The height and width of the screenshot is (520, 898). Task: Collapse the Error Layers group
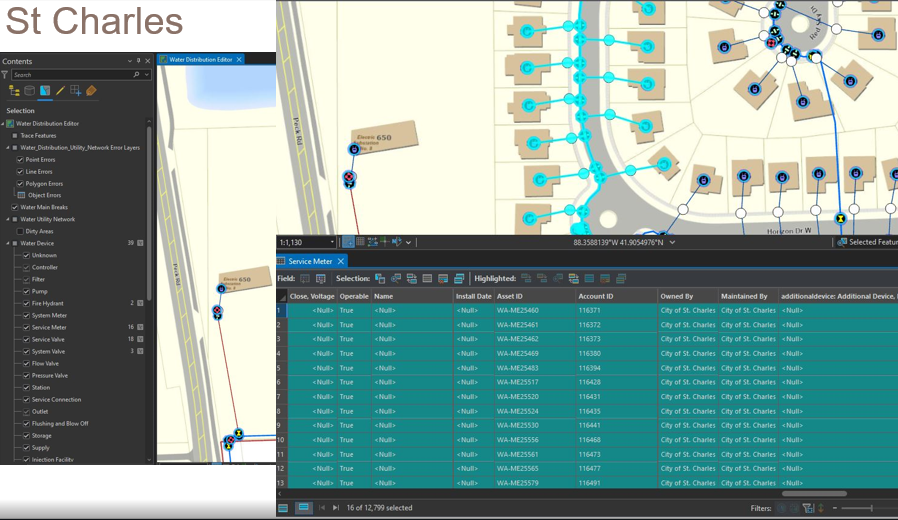coord(8,148)
